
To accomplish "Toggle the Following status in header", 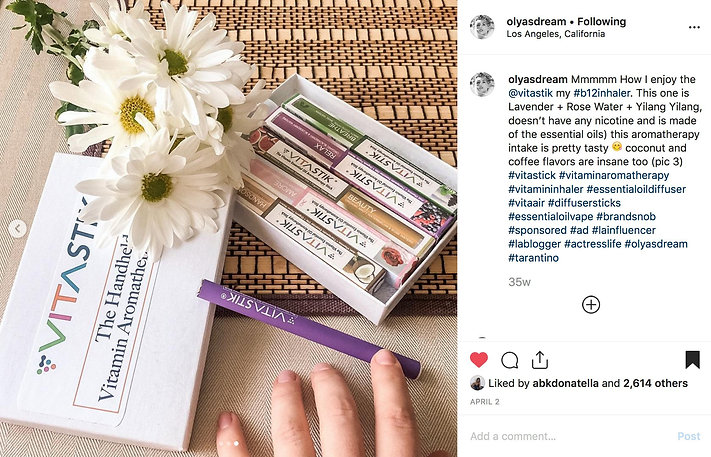I will click(601, 21).
